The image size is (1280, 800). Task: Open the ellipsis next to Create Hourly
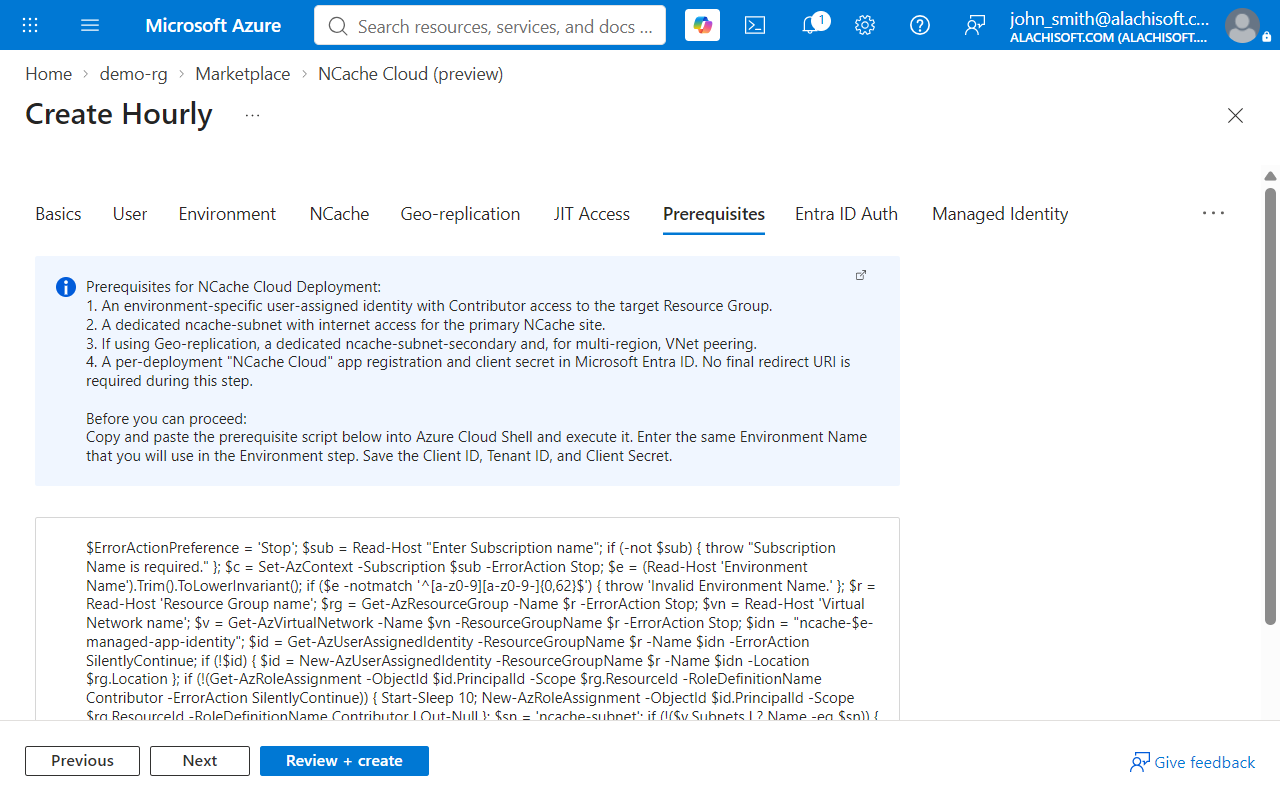252,115
